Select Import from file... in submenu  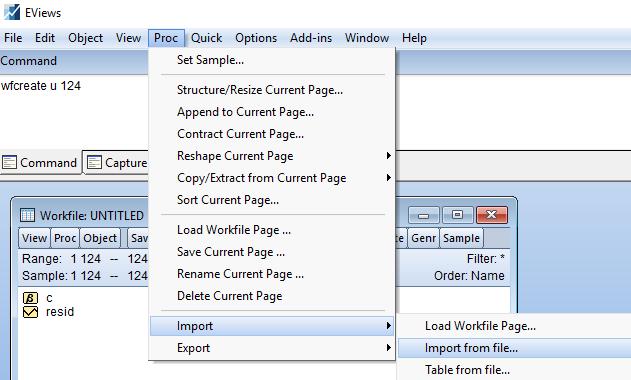click(x=514, y=348)
